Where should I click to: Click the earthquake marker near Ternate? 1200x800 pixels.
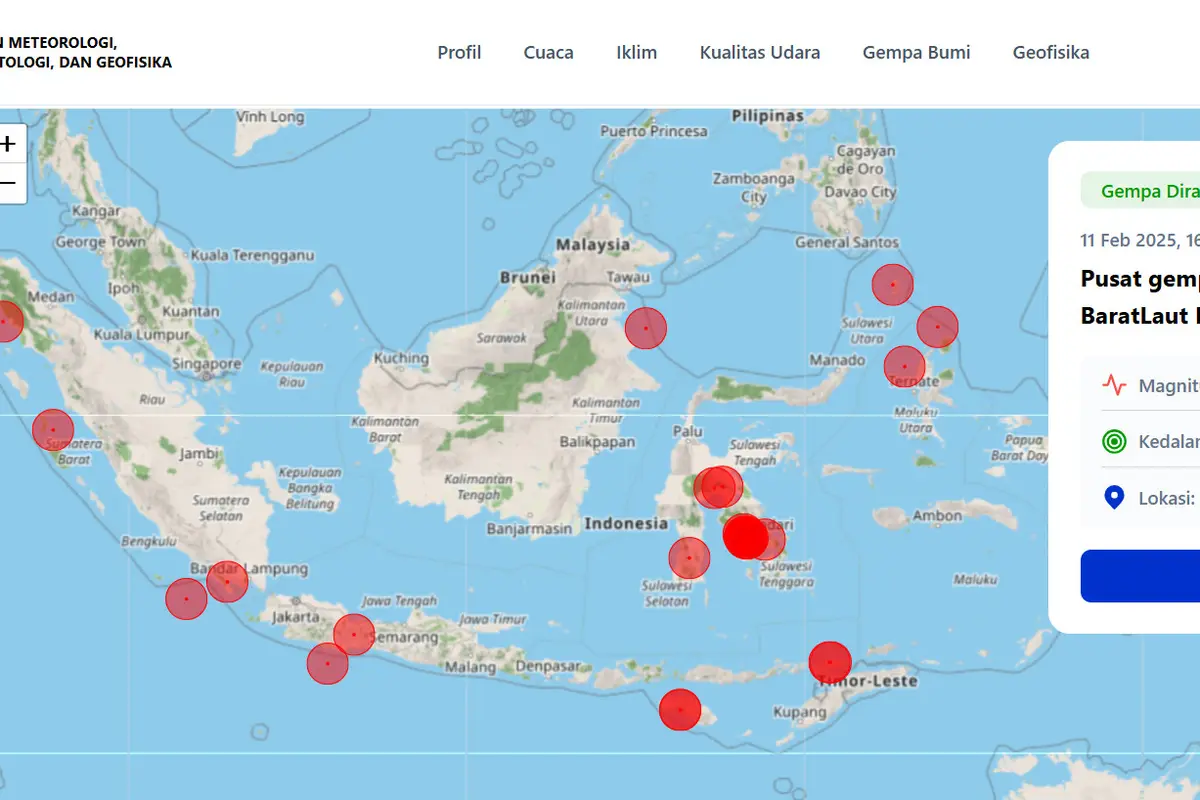click(x=905, y=367)
